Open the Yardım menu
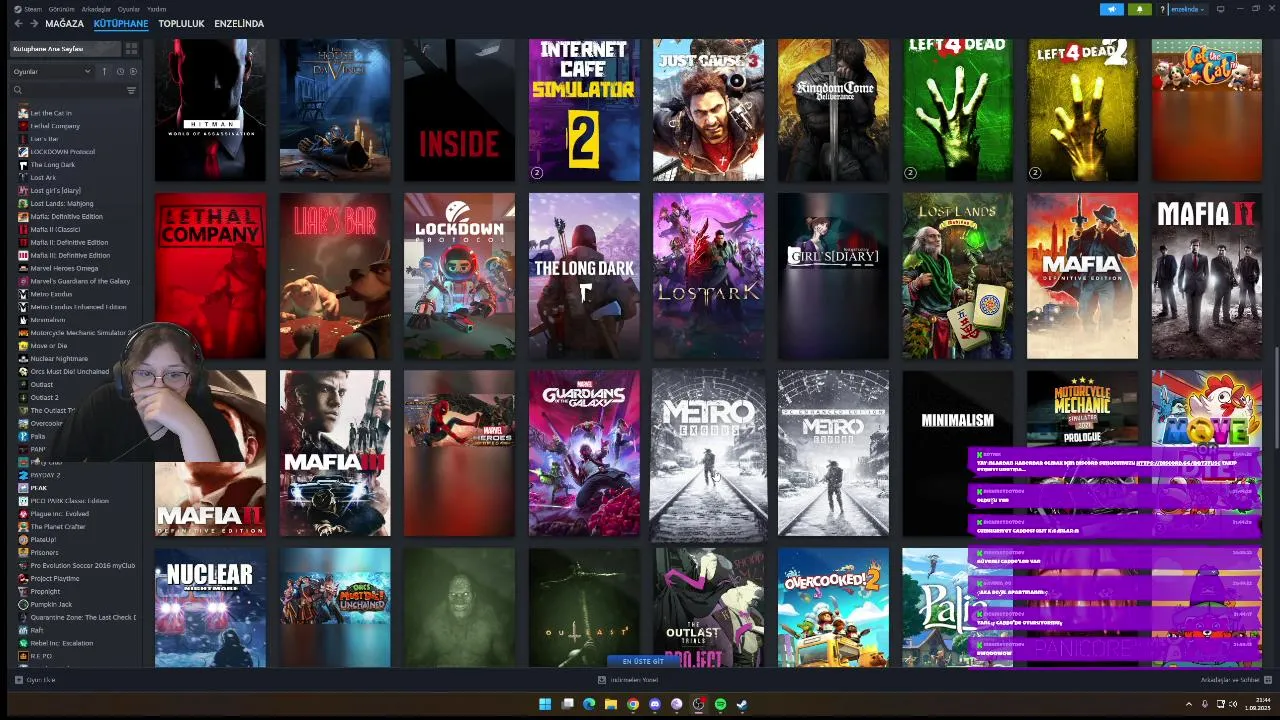The width and height of the screenshot is (1280, 720). (x=156, y=9)
